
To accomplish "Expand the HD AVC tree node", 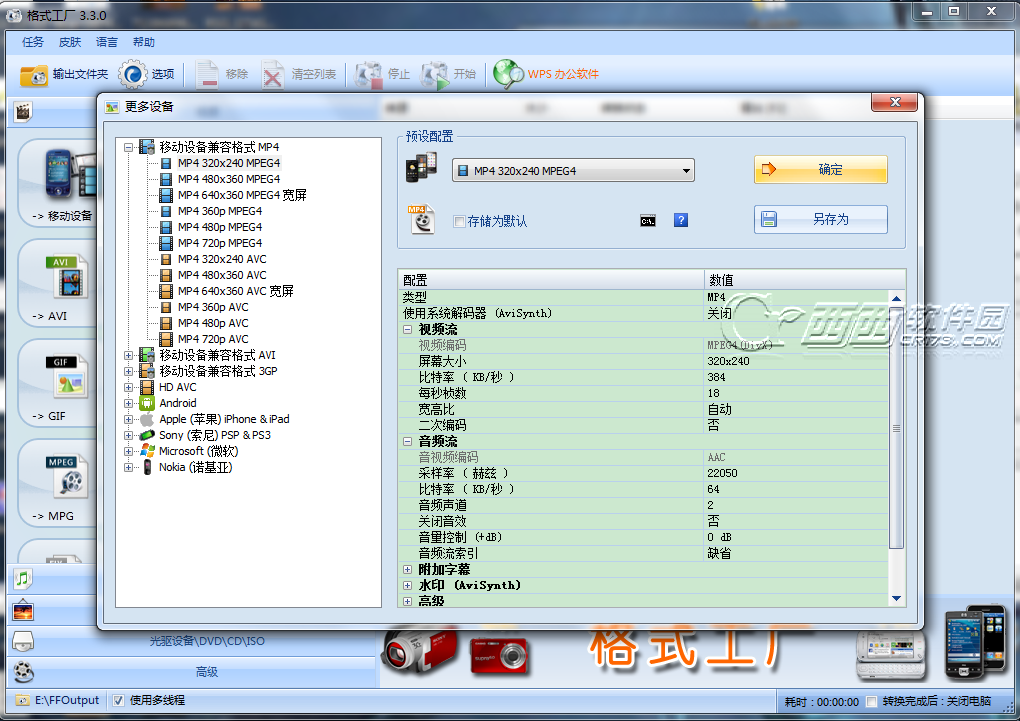I will [128, 388].
